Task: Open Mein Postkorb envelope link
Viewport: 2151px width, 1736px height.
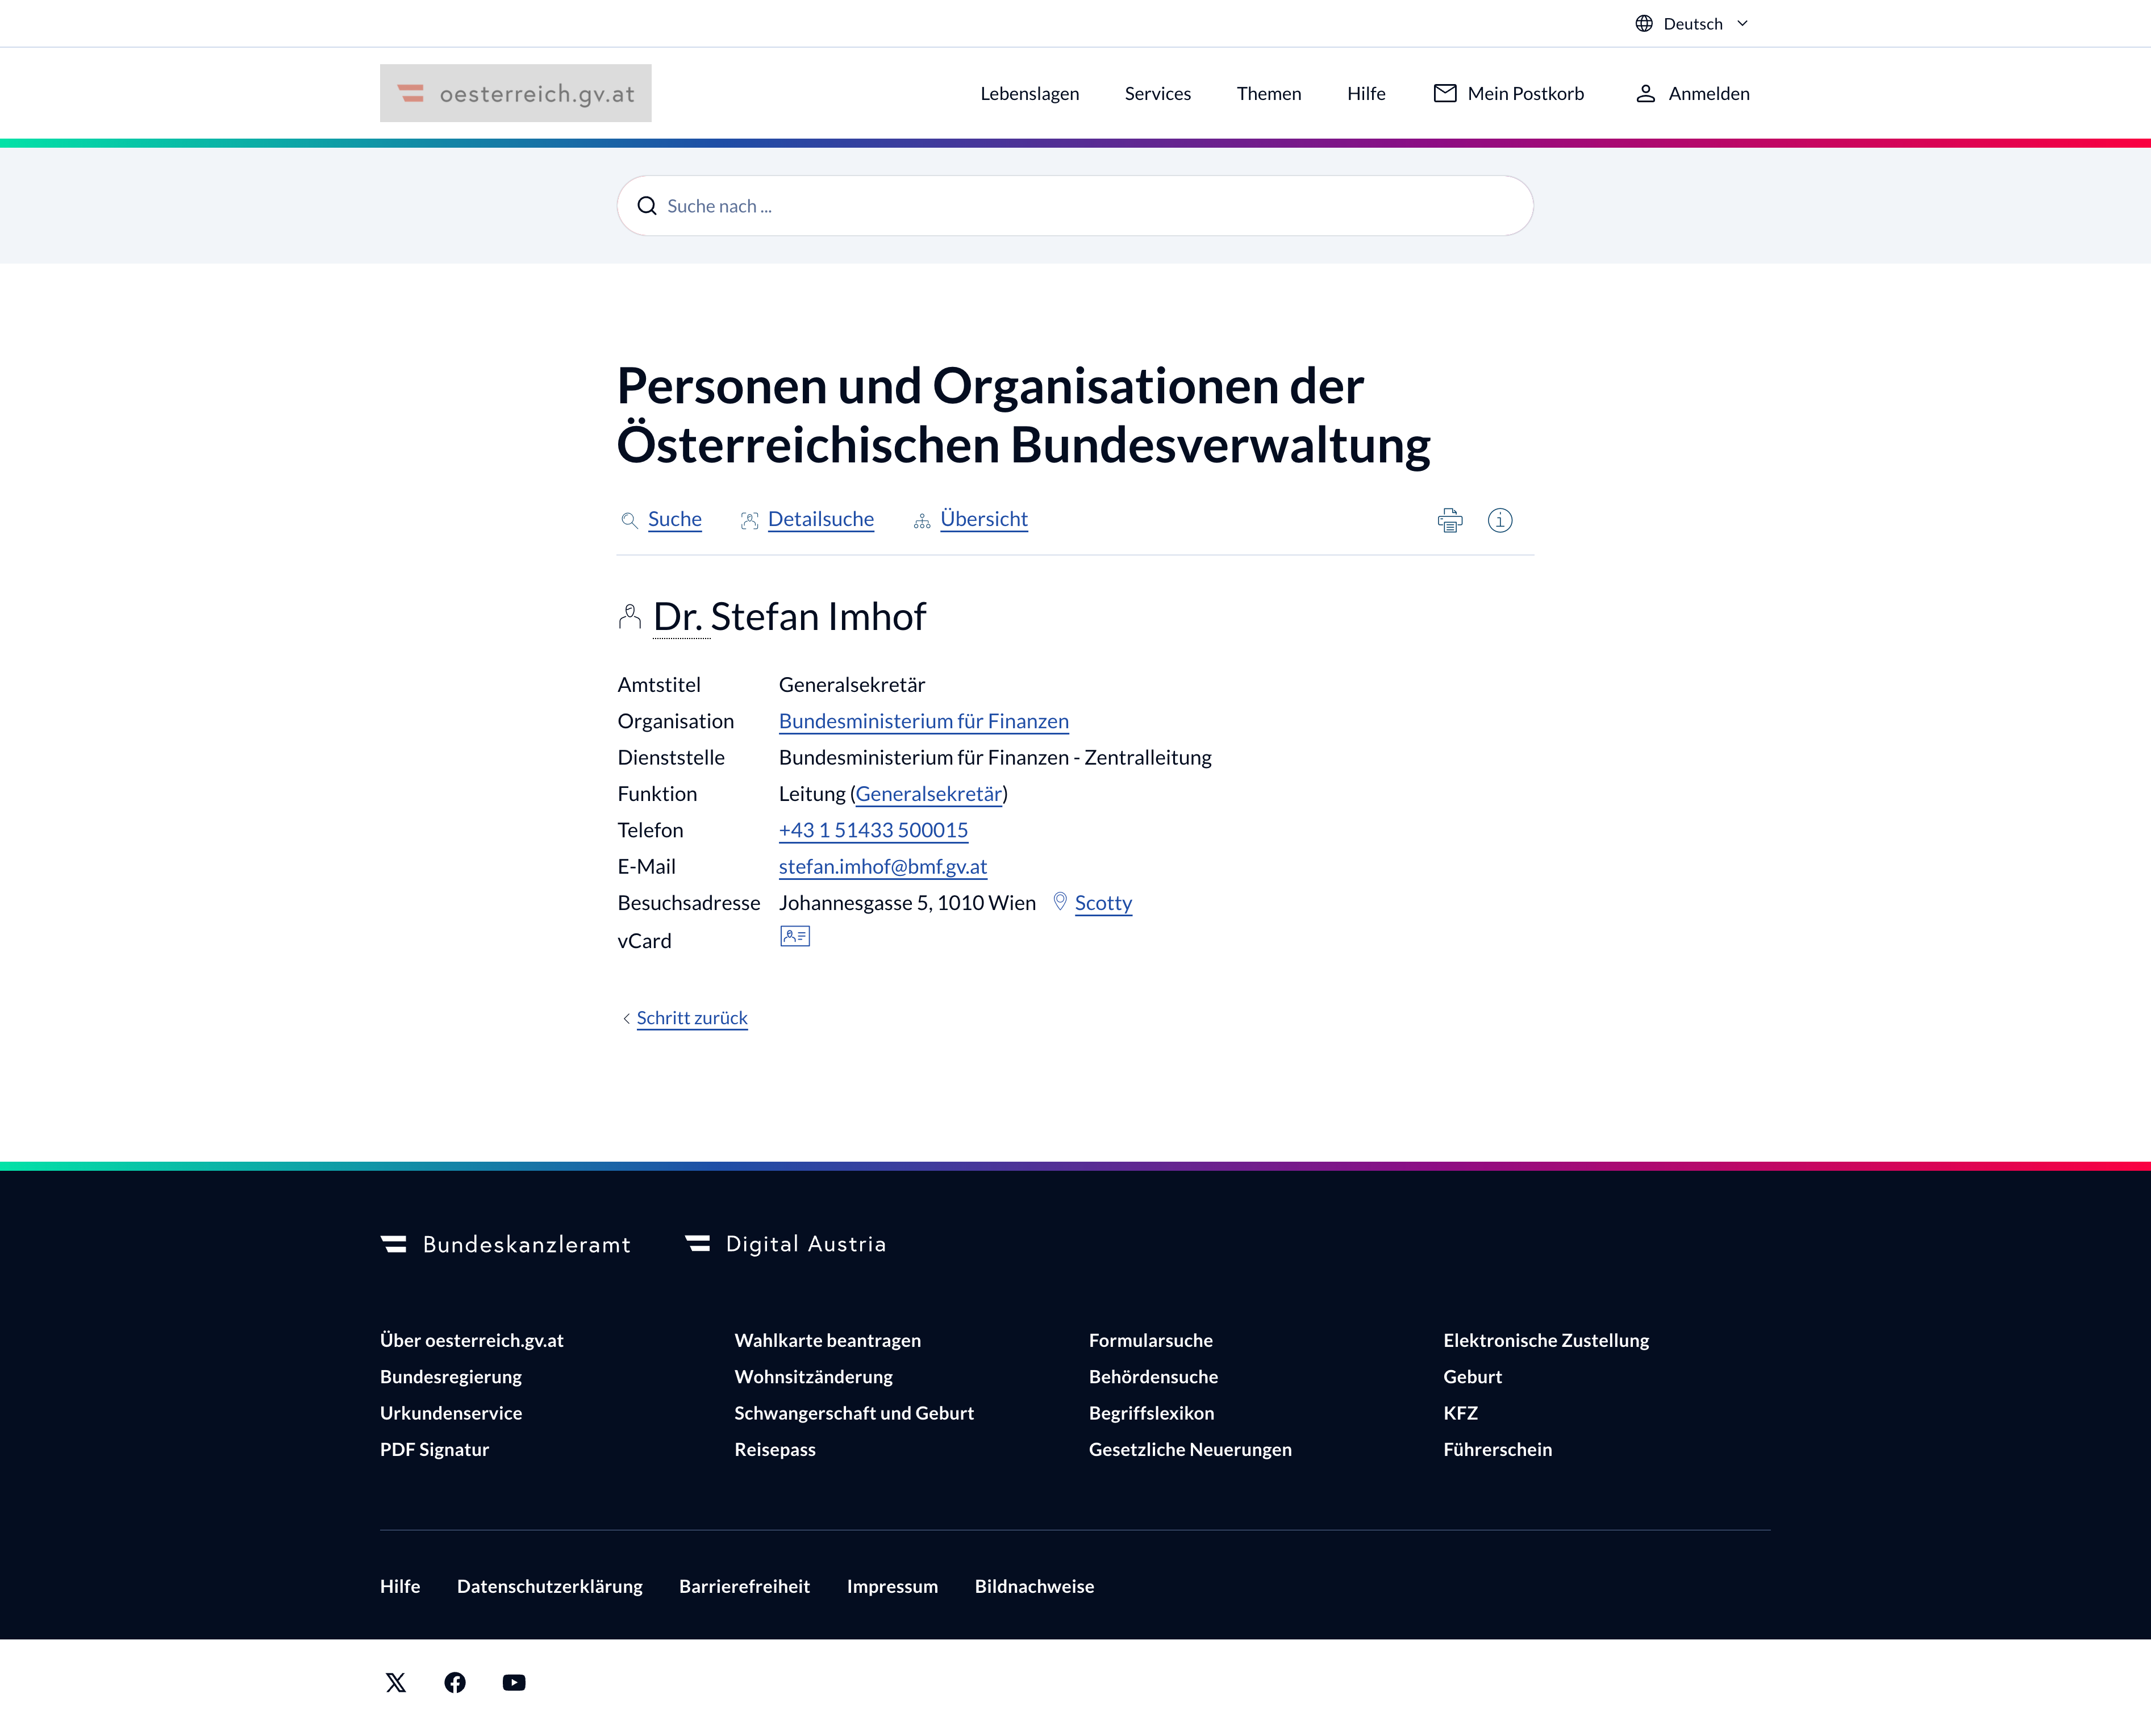Action: point(1508,93)
